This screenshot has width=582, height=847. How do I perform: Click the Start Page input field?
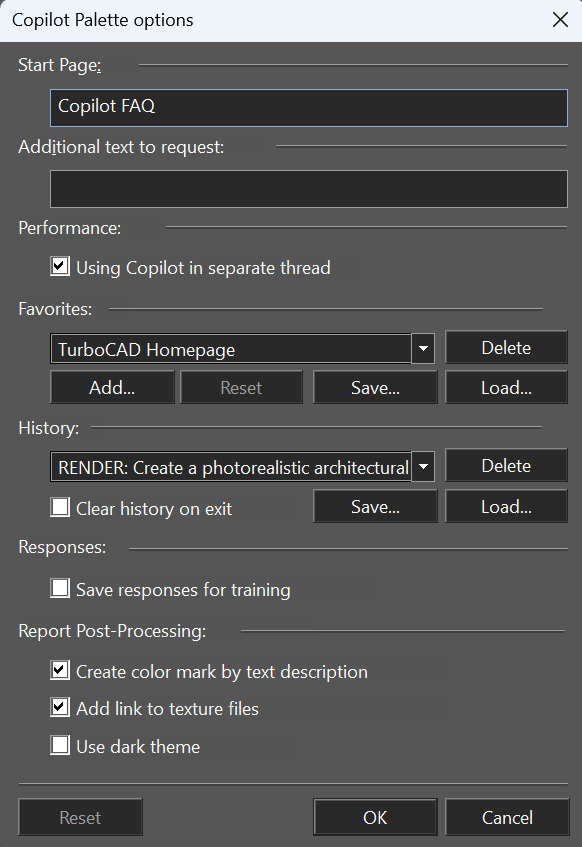tap(309, 107)
